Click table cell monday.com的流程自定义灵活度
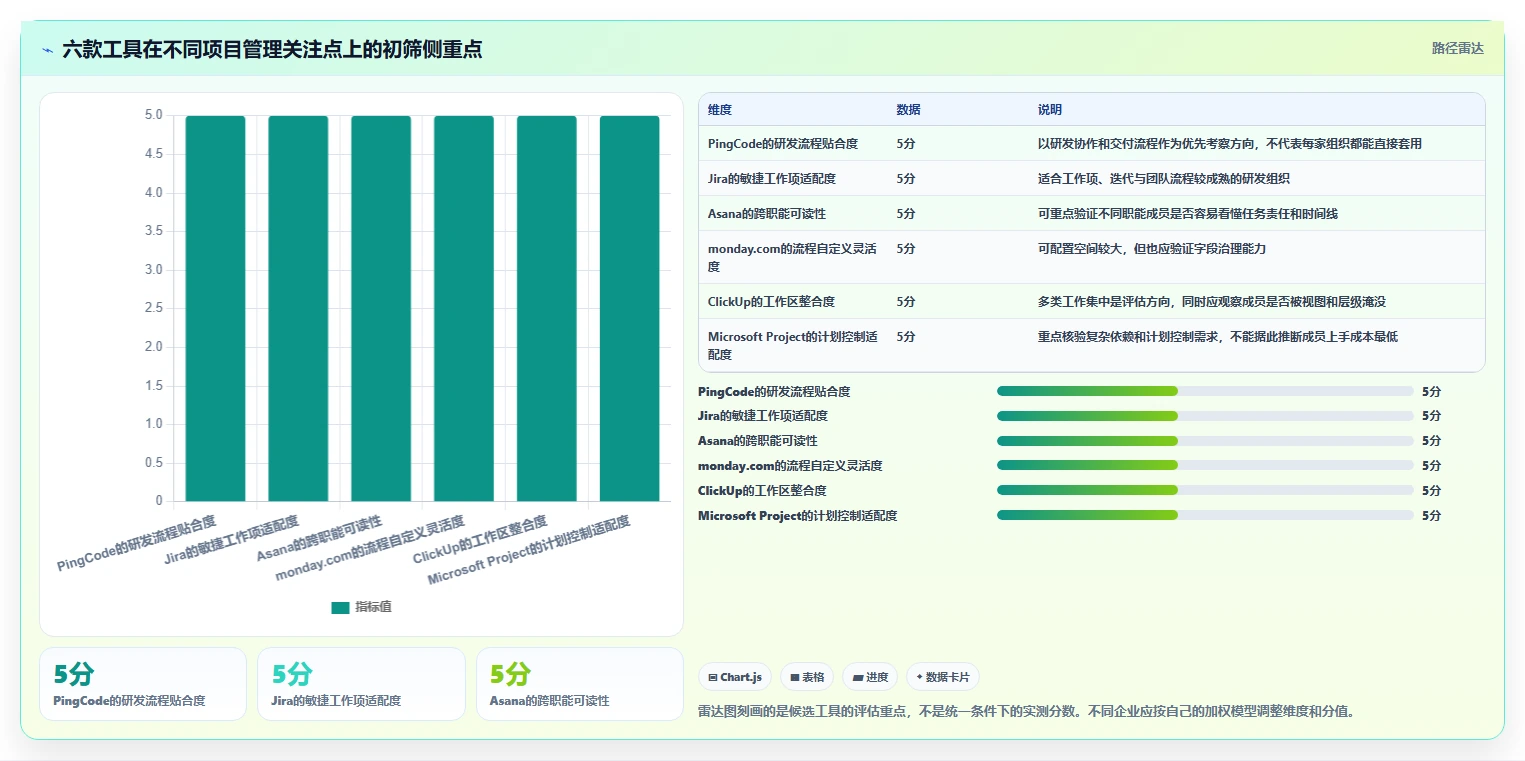1525x761 pixels. [x=793, y=258]
